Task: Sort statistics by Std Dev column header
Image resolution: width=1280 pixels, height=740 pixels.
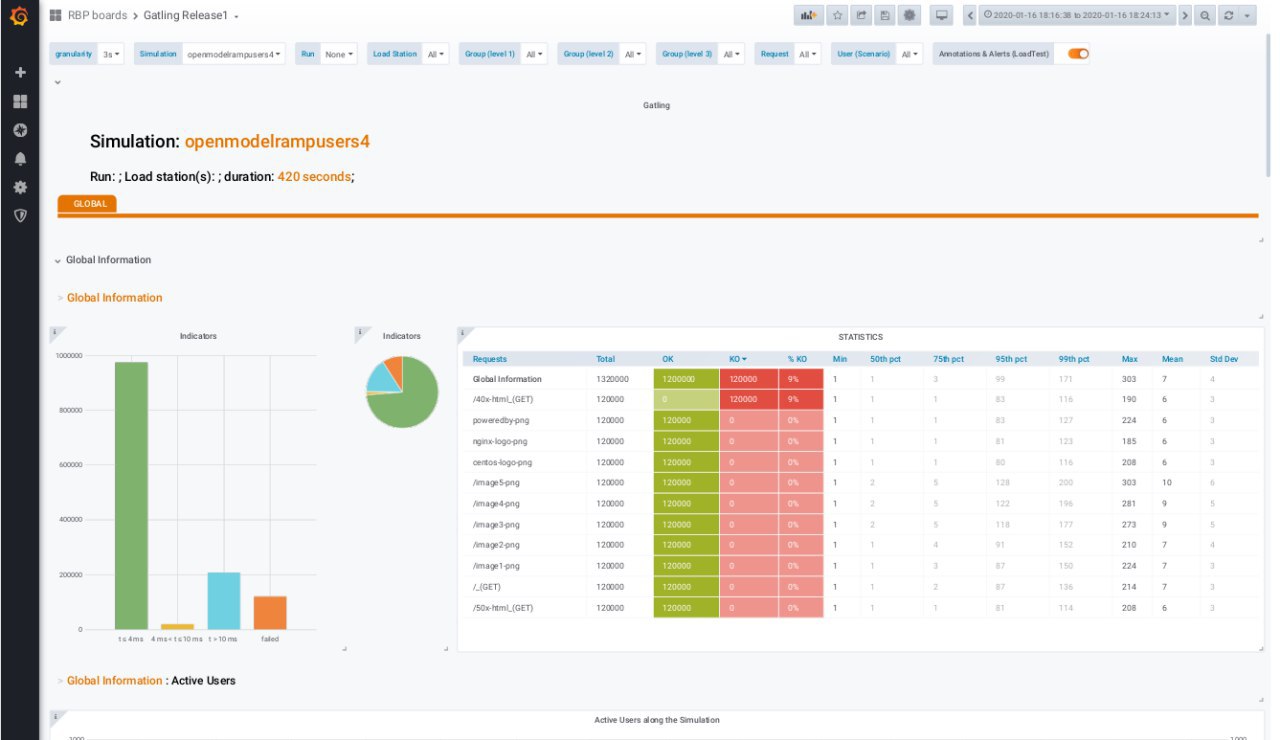Action: coord(1223,358)
